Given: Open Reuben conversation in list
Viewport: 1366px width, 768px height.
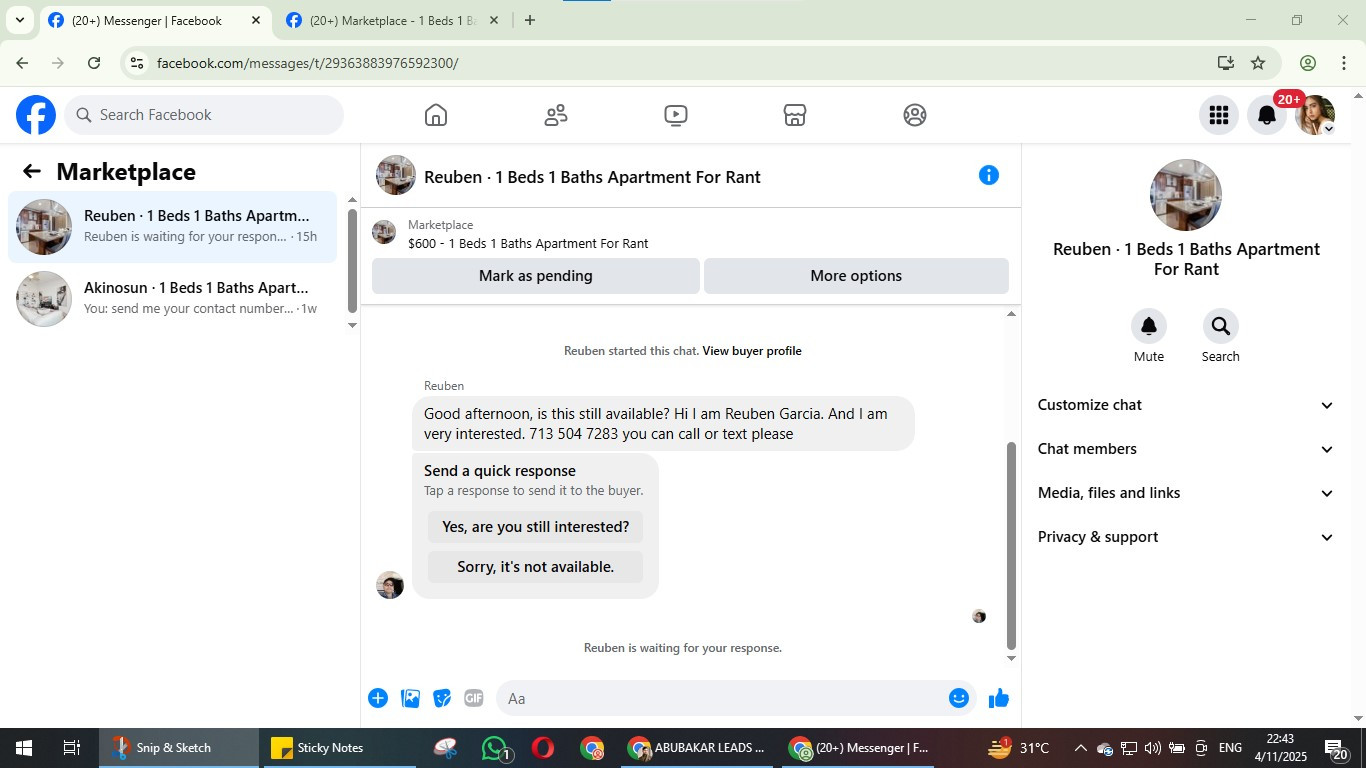Looking at the screenshot, I should pyautogui.click(x=173, y=227).
